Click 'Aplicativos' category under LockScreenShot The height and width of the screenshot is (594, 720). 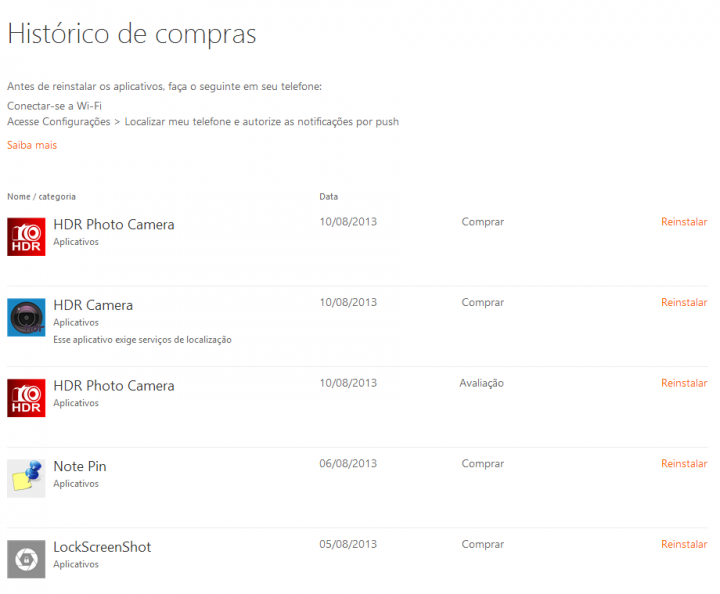(76, 565)
